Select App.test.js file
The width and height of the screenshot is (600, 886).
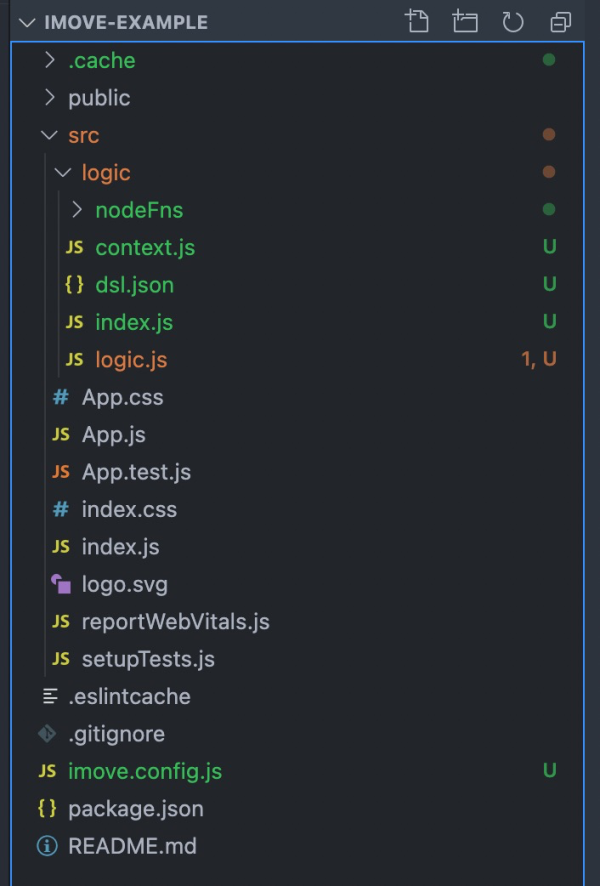(x=136, y=472)
